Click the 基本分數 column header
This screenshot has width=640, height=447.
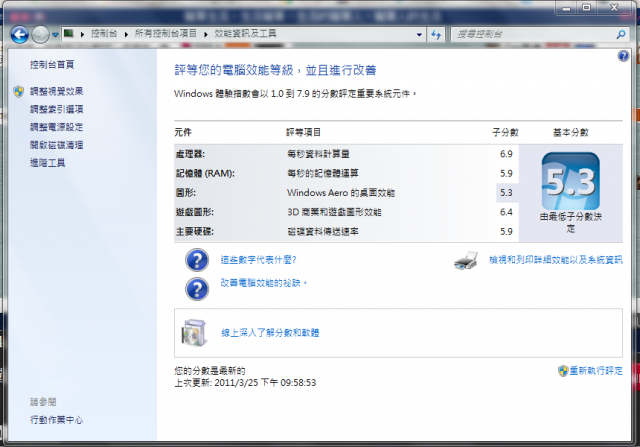(x=571, y=132)
